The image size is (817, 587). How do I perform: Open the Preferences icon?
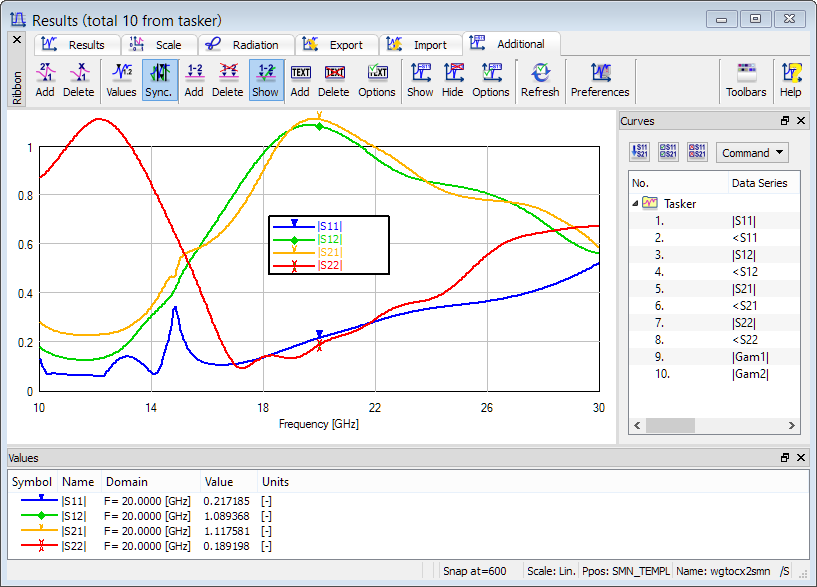(600, 80)
